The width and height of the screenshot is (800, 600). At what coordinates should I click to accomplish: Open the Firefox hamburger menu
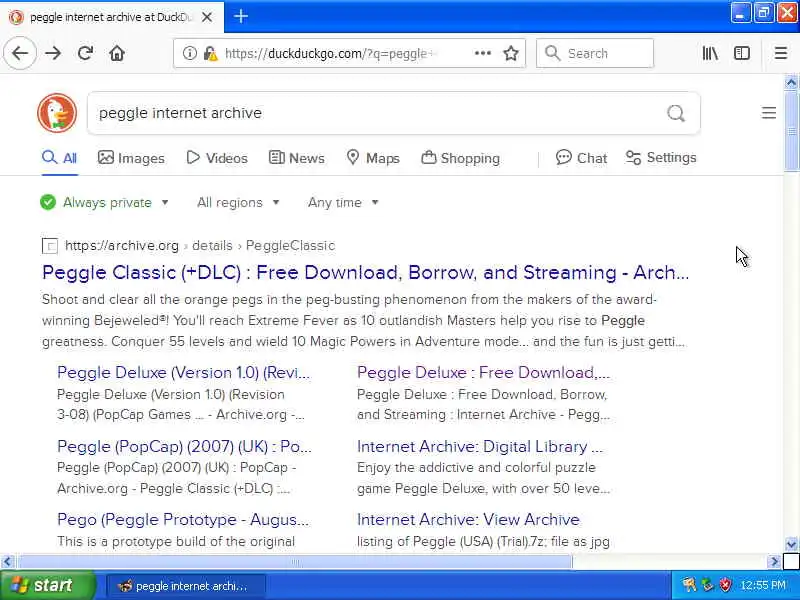(x=781, y=53)
